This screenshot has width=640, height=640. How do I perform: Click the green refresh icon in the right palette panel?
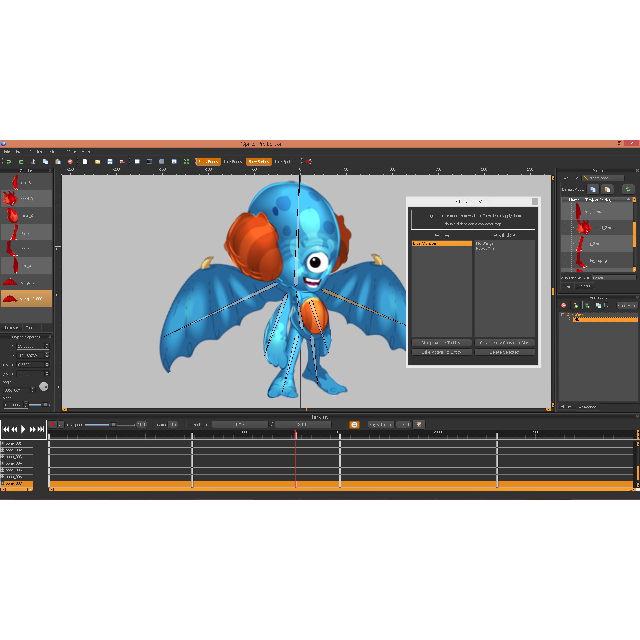tap(628, 188)
